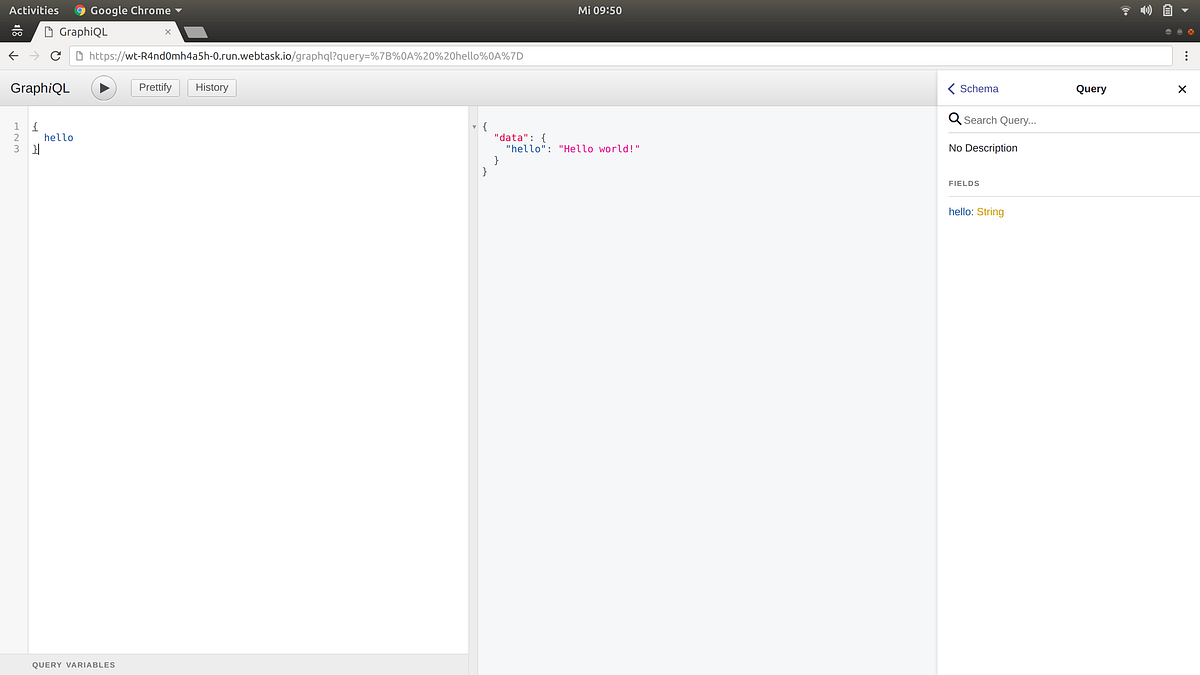Image resolution: width=1200 pixels, height=675 pixels.
Task: Follow the hello: String field link
Action: click(976, 211)
